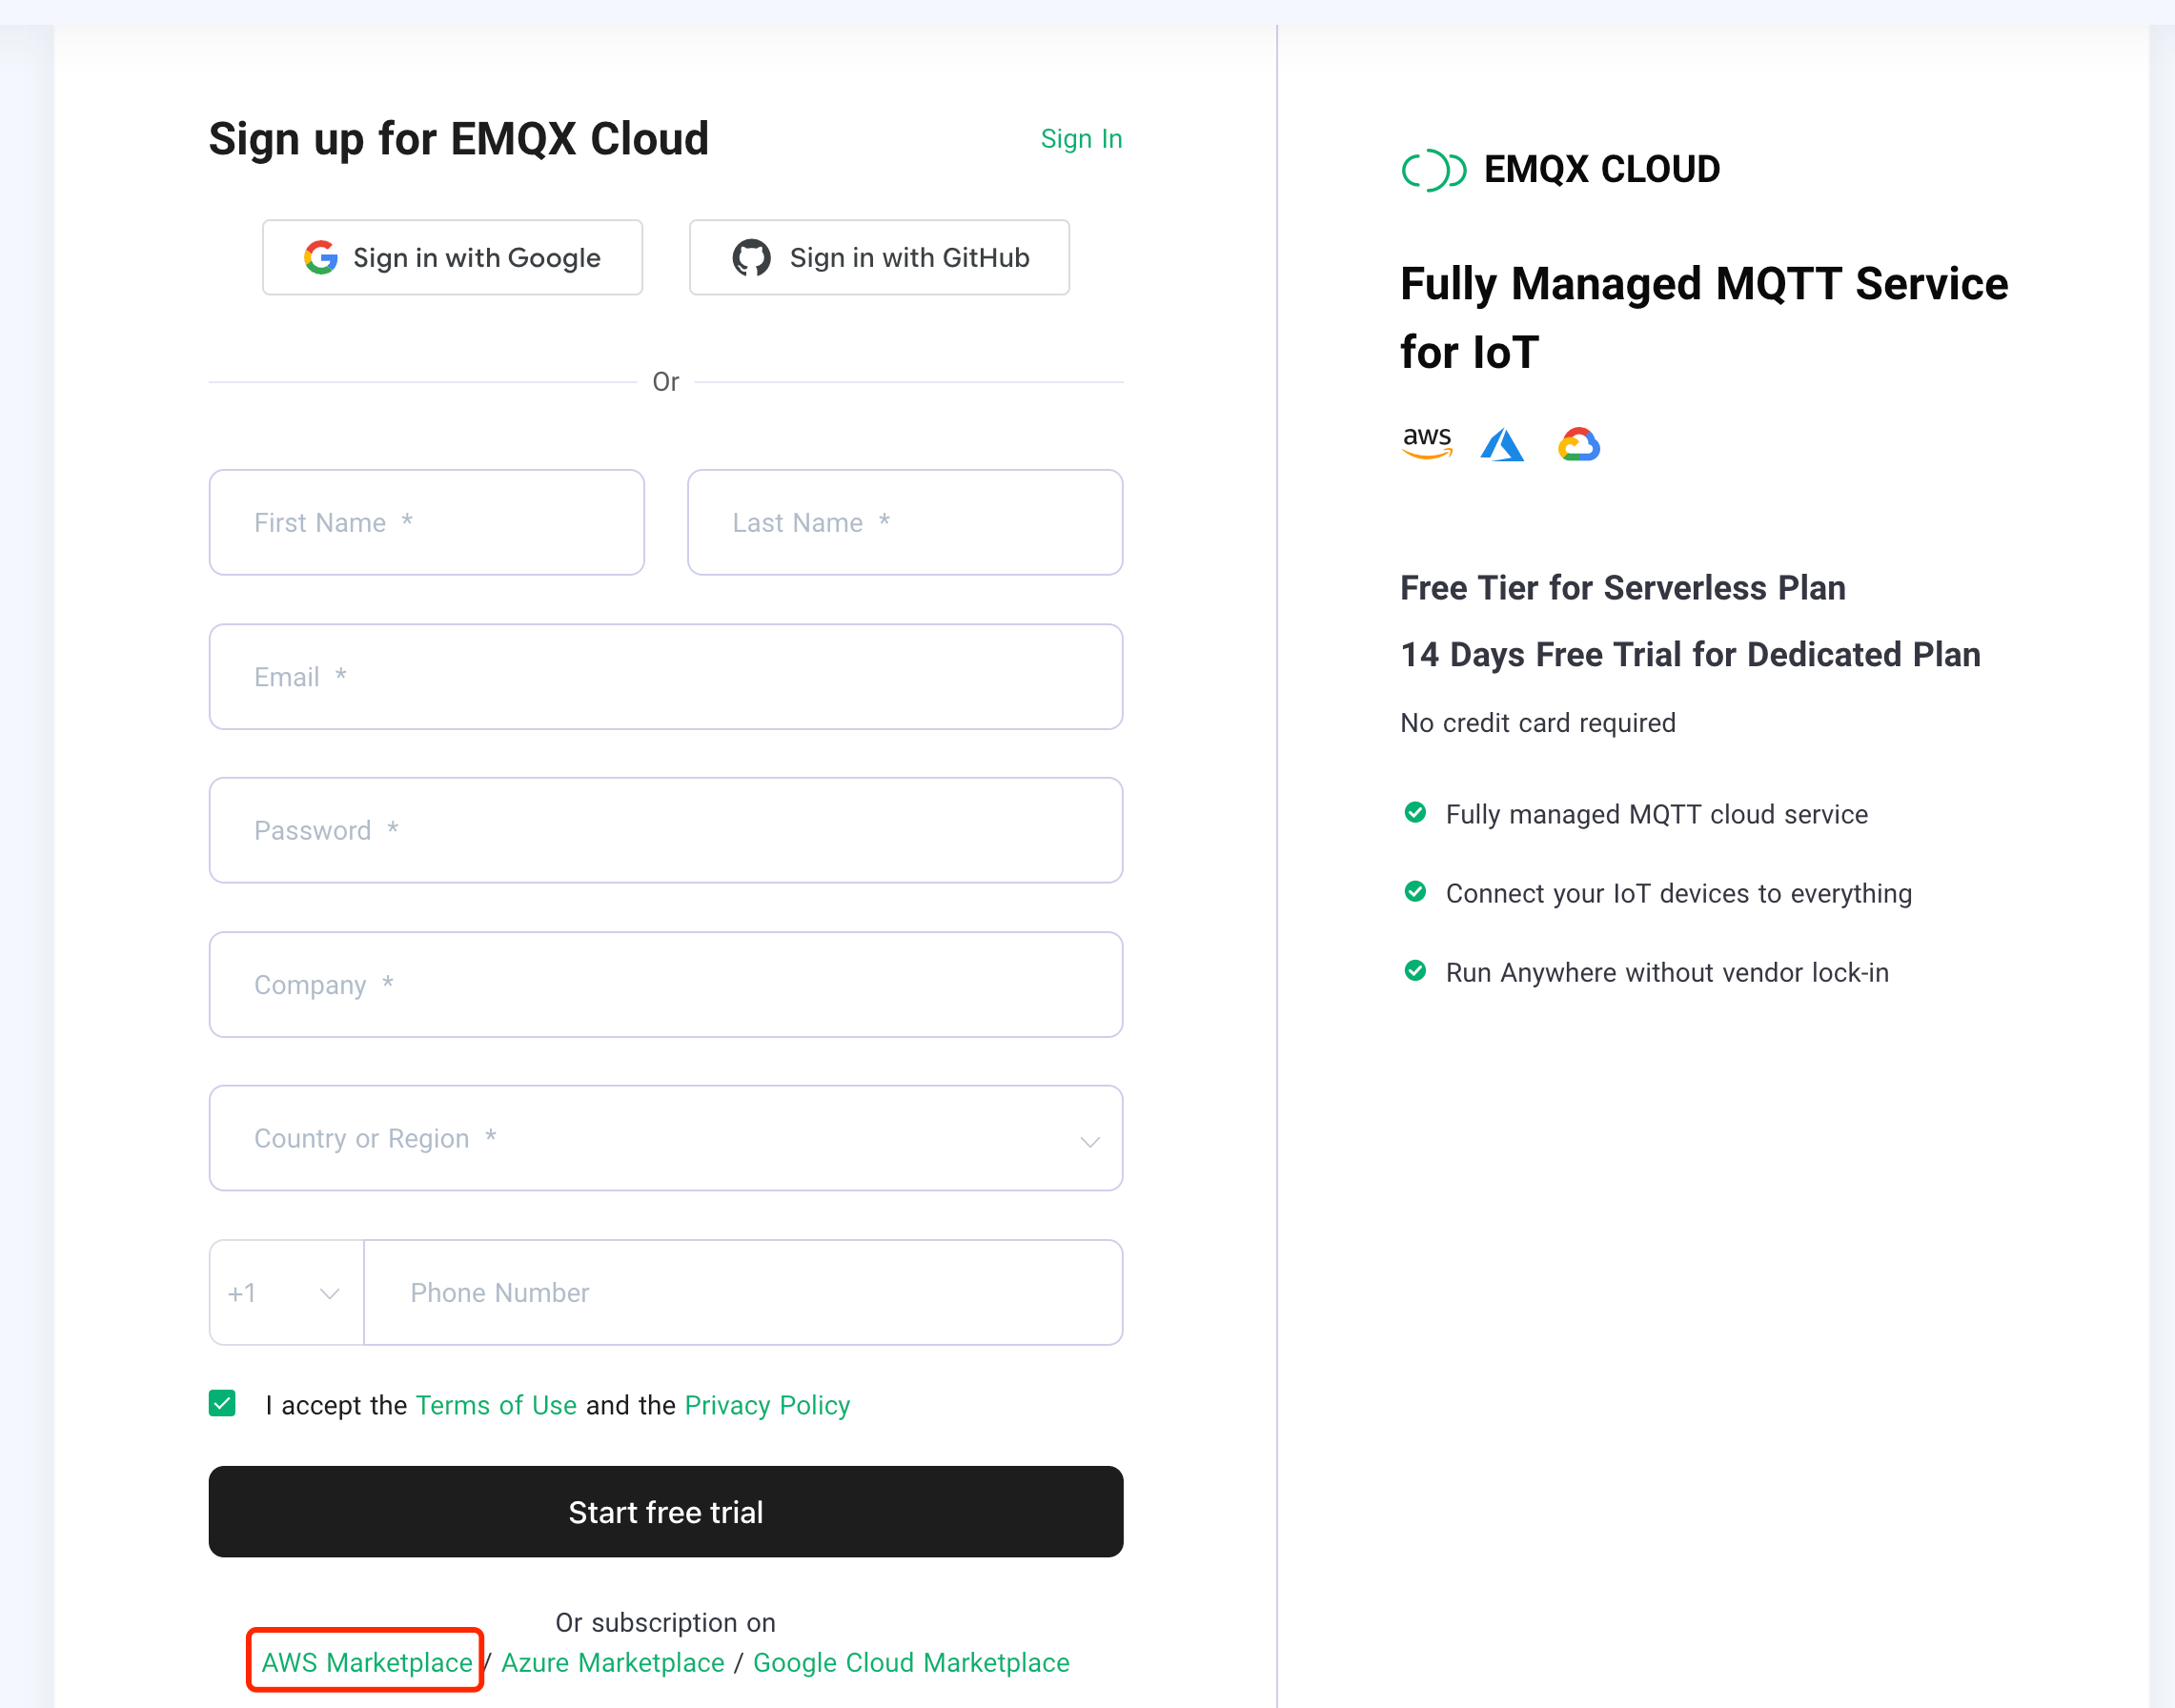Image resolution: width=2175 pixels, height=1708 pixels.
Task: Open the AWS Marketplace link
Action: point(366,1662)
